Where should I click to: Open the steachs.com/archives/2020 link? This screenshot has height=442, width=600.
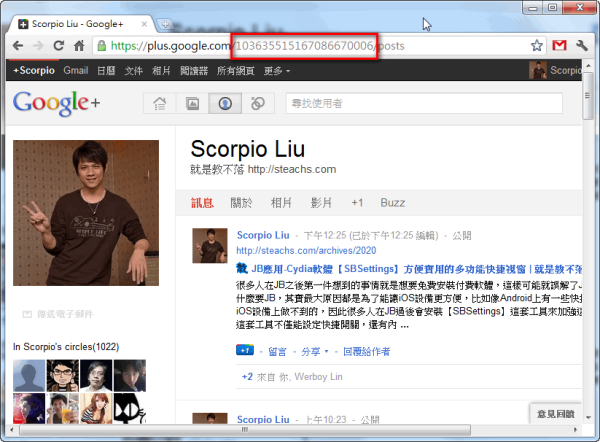pyautogui.click(x=306, y=250)
